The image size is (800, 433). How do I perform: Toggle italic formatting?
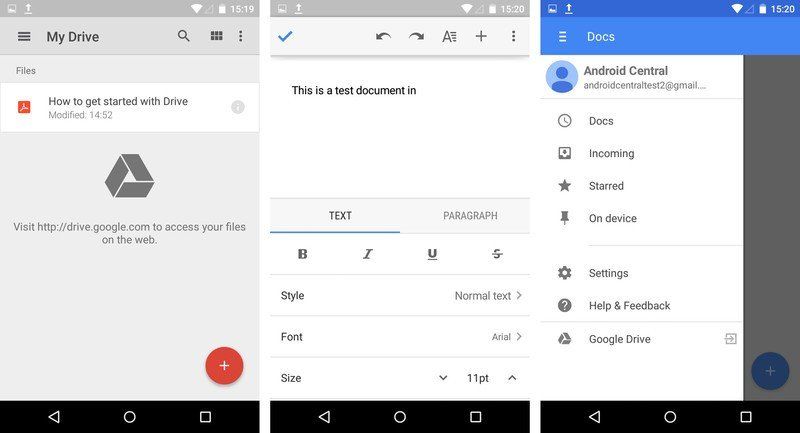point(367,254)
